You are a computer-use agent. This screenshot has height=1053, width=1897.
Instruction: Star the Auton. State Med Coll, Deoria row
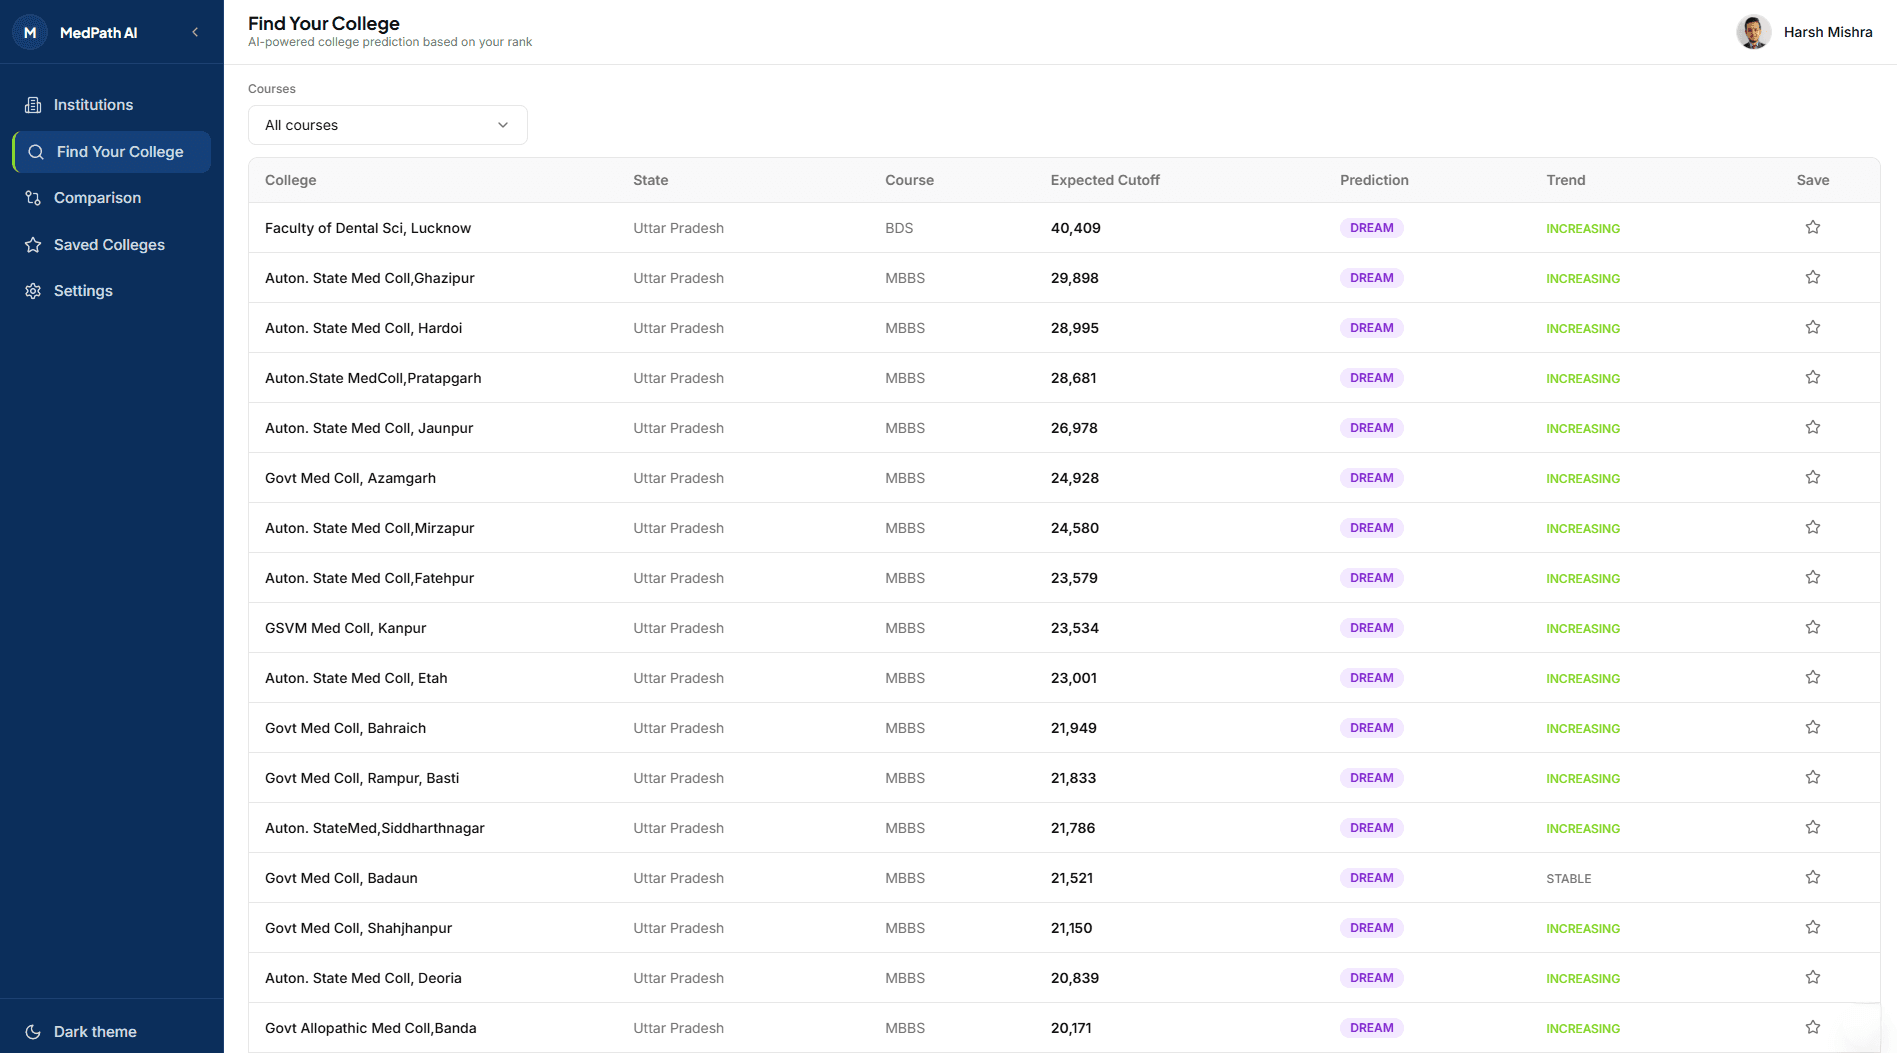[x=1812, y=978]
